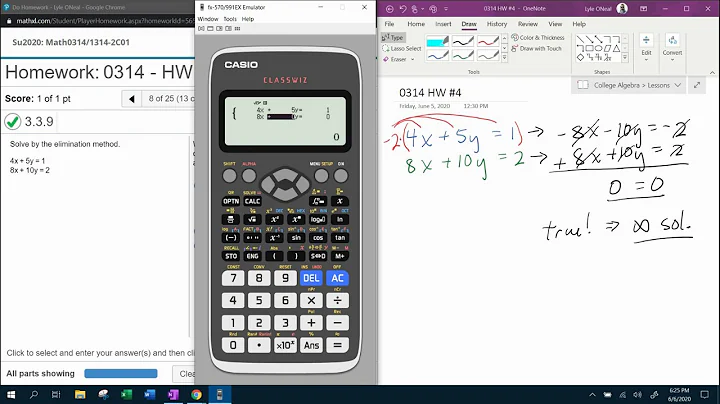This screenshot has width=720, height=404.
Task: Select the green pen swatch
Action: pyautogui.click(x=463, y=56)
